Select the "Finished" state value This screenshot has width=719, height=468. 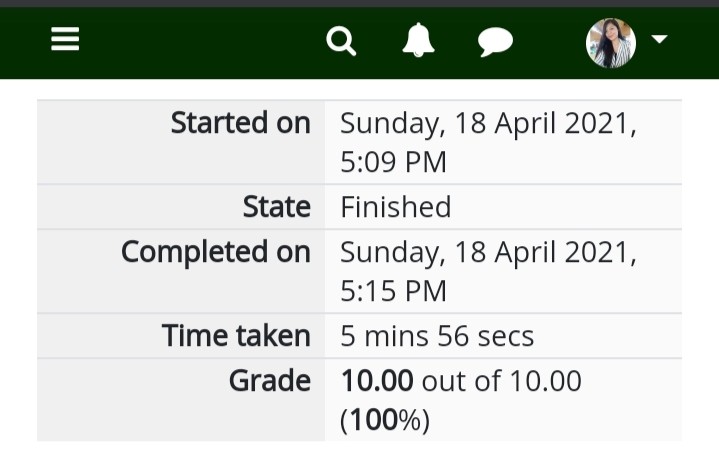click(x=396, y=207)
